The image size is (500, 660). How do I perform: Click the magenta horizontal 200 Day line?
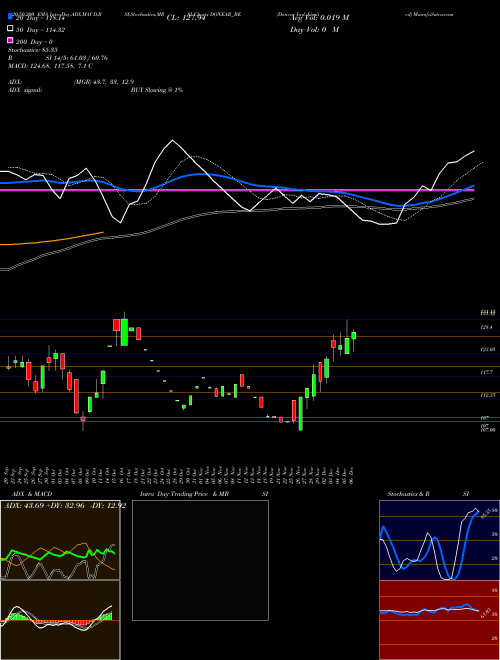(x=236, y=190)
